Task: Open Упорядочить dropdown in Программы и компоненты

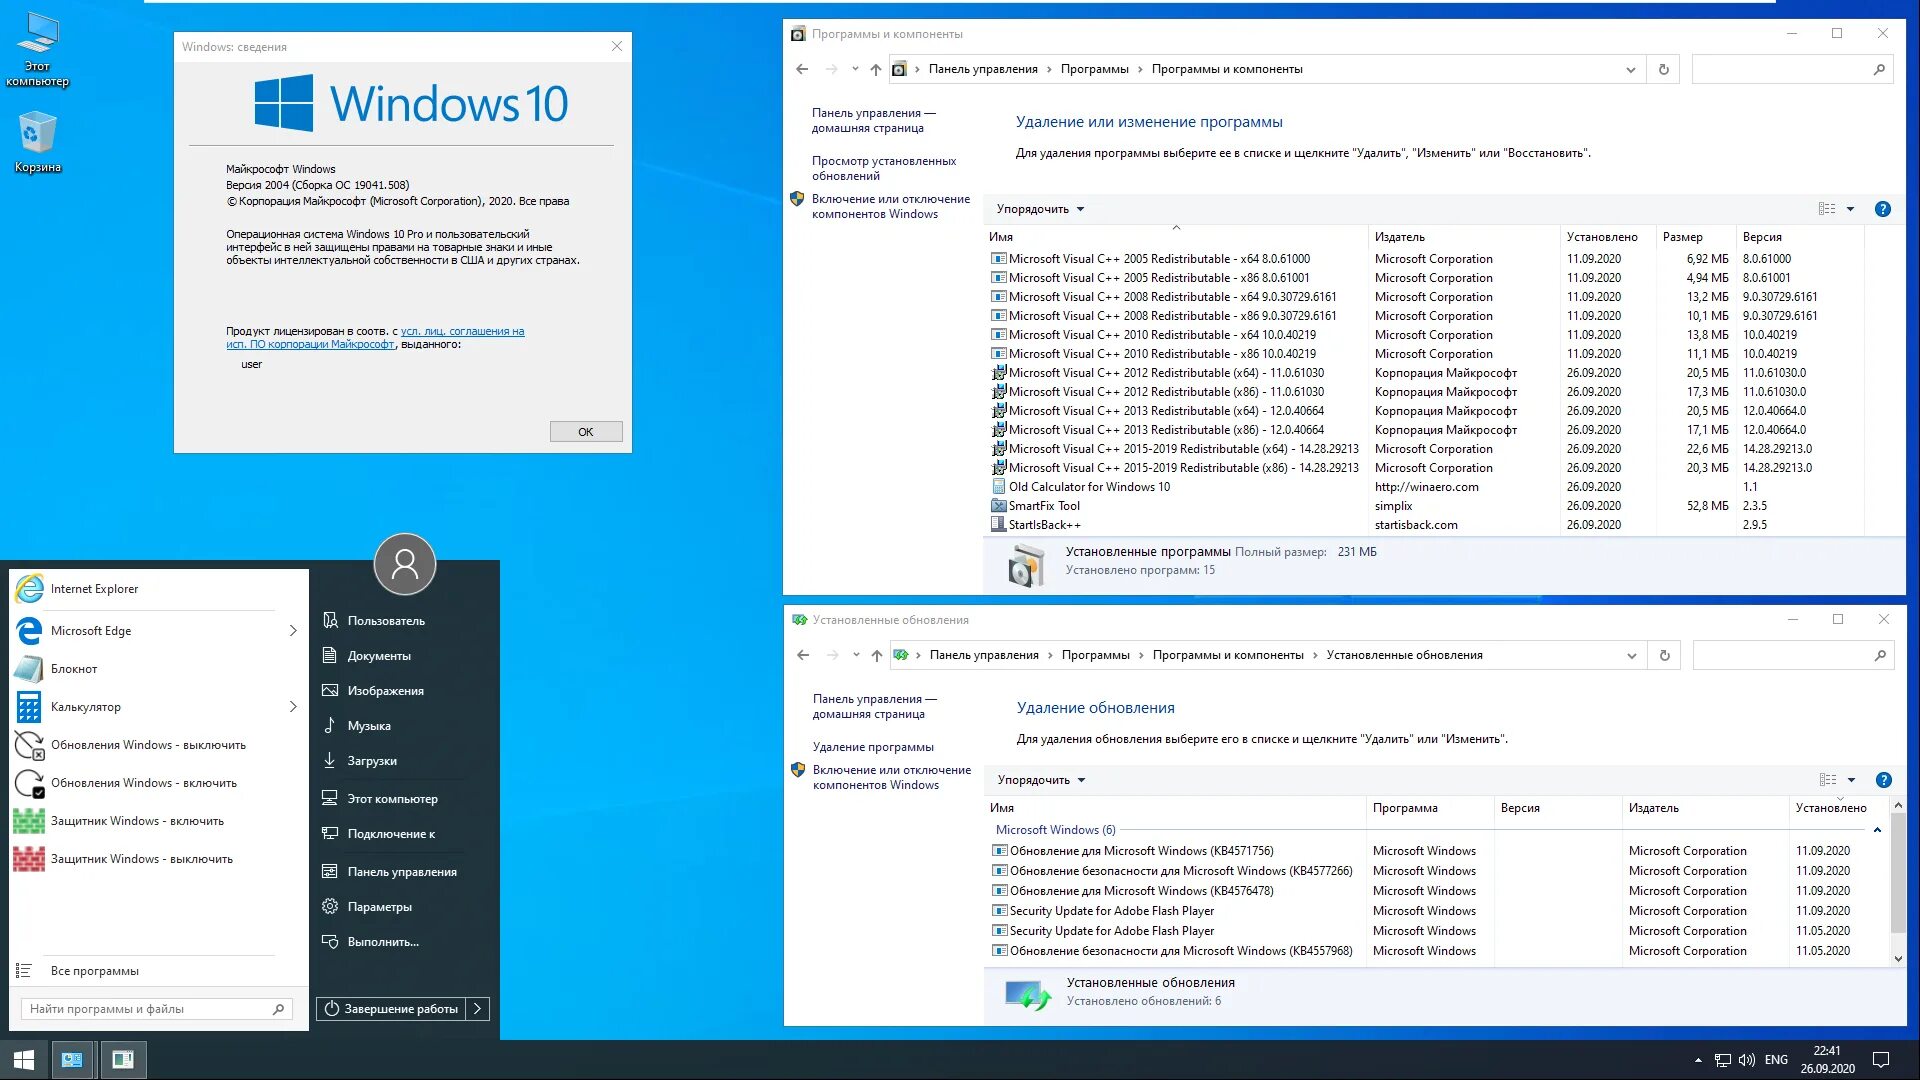Action: tap(1040, 209)
